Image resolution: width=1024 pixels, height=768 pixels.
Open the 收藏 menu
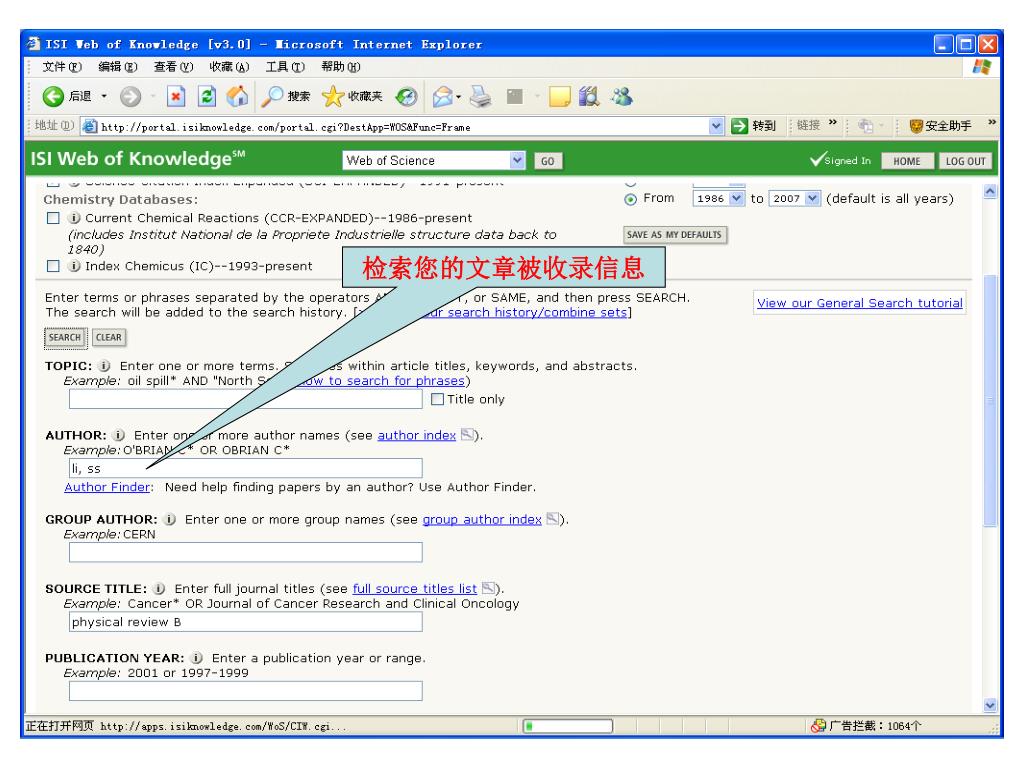pyautogui.click(x=229, y=67)
